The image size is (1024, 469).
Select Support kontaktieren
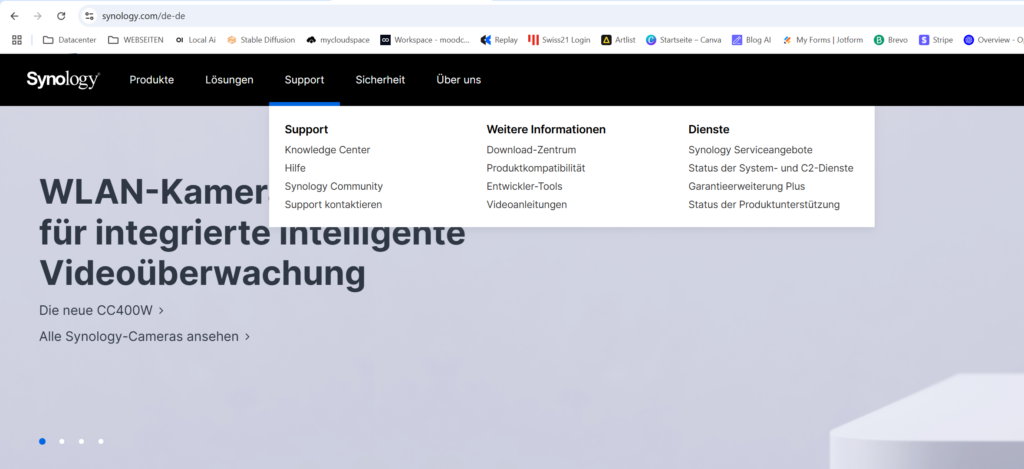click(333, 204)
